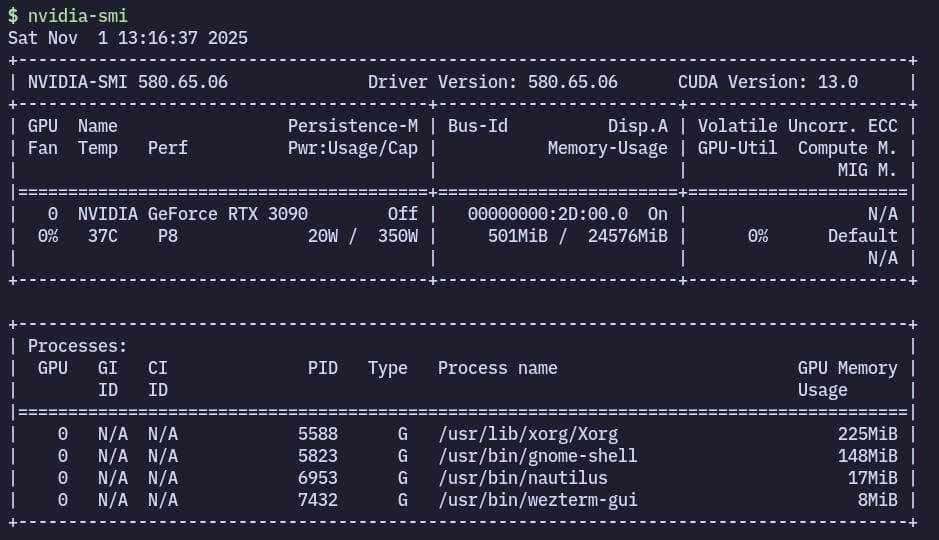
Task: Click the Default compute mode value
Action: coord(862,236)
